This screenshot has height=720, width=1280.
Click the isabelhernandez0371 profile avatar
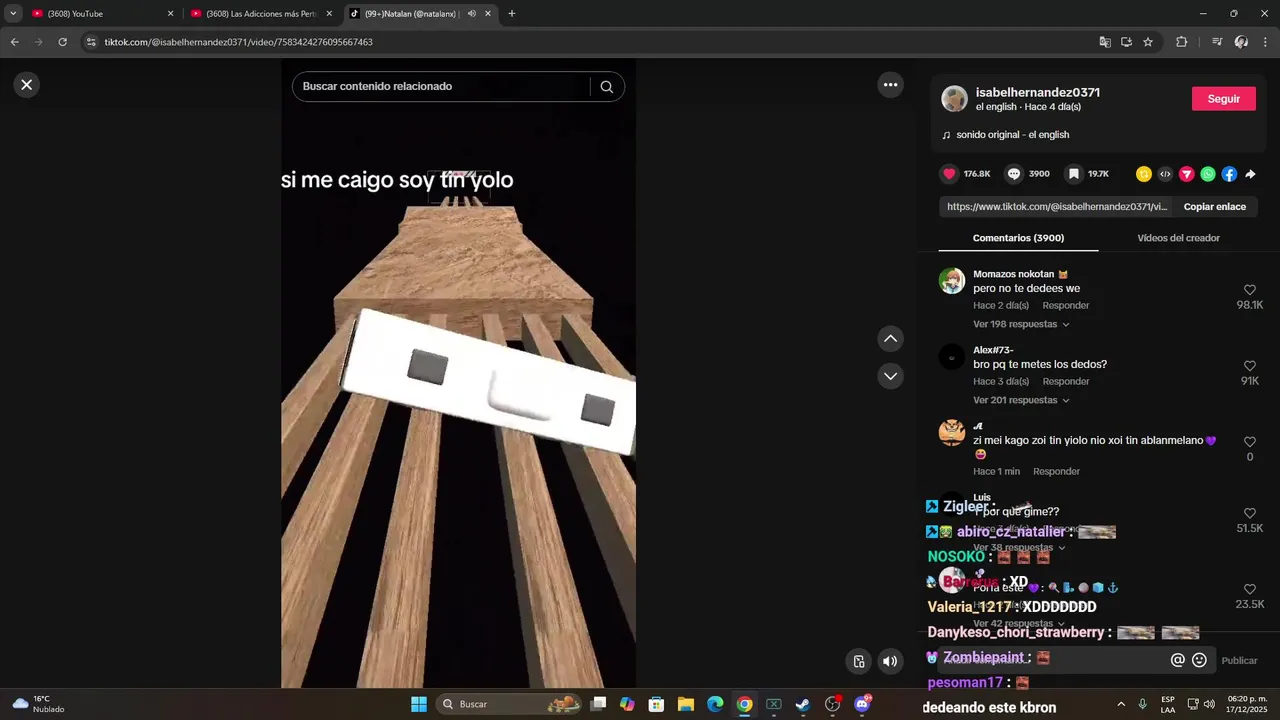(x=955, y=99)
